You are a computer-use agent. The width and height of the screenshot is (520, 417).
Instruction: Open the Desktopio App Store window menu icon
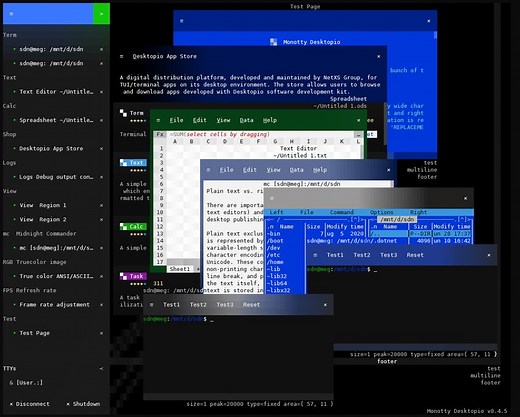pyautogui.click(x=122, y=56)
